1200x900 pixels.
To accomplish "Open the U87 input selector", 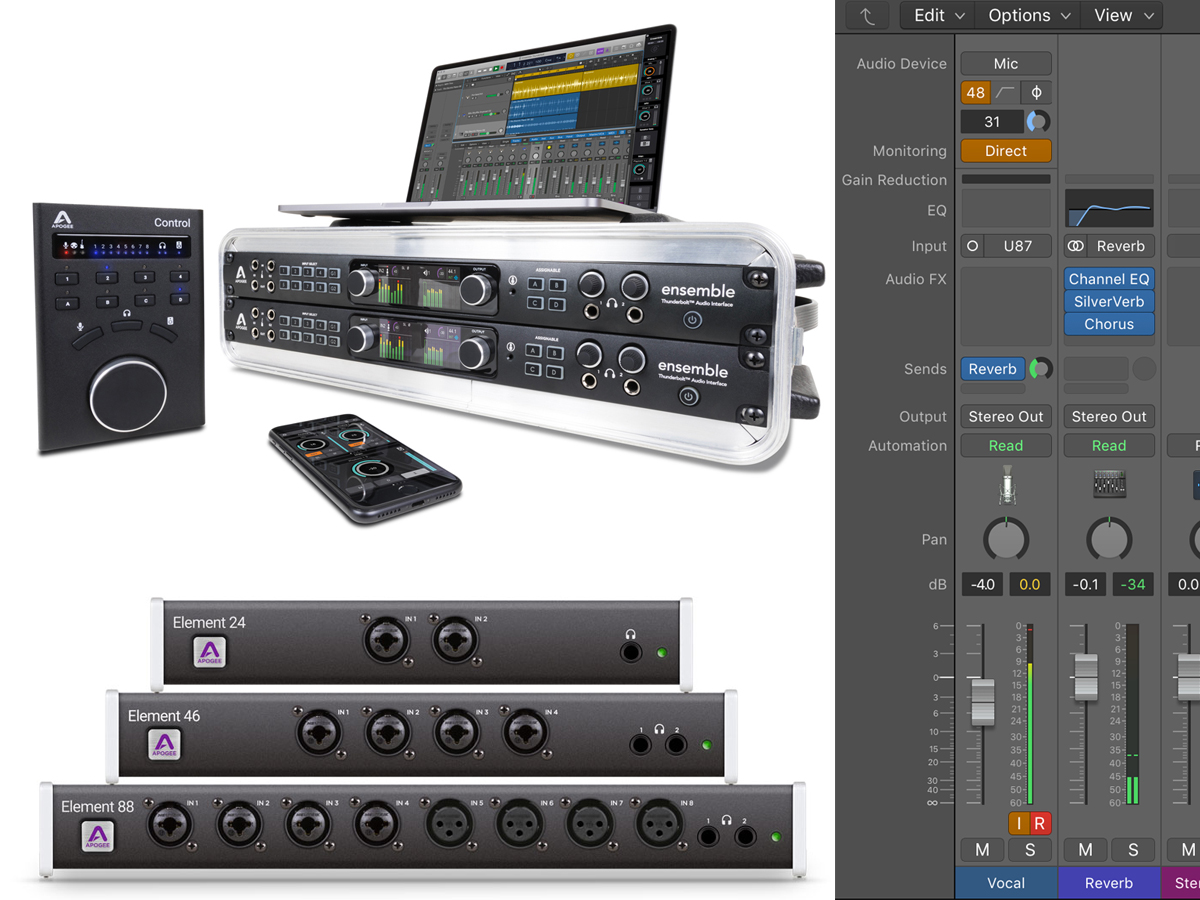I will click(x=1018, y=246).
